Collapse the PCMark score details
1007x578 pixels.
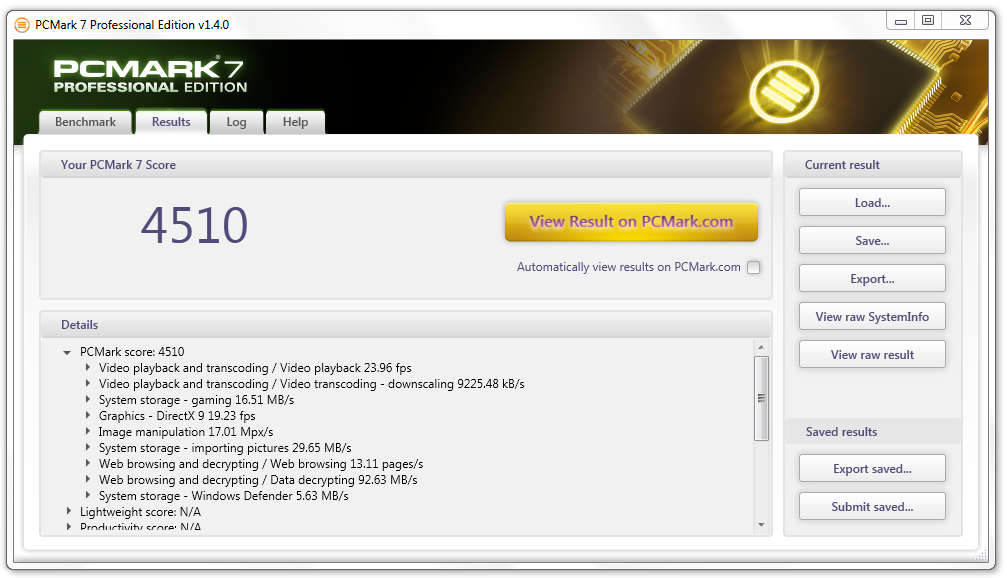tap(66, 351)
